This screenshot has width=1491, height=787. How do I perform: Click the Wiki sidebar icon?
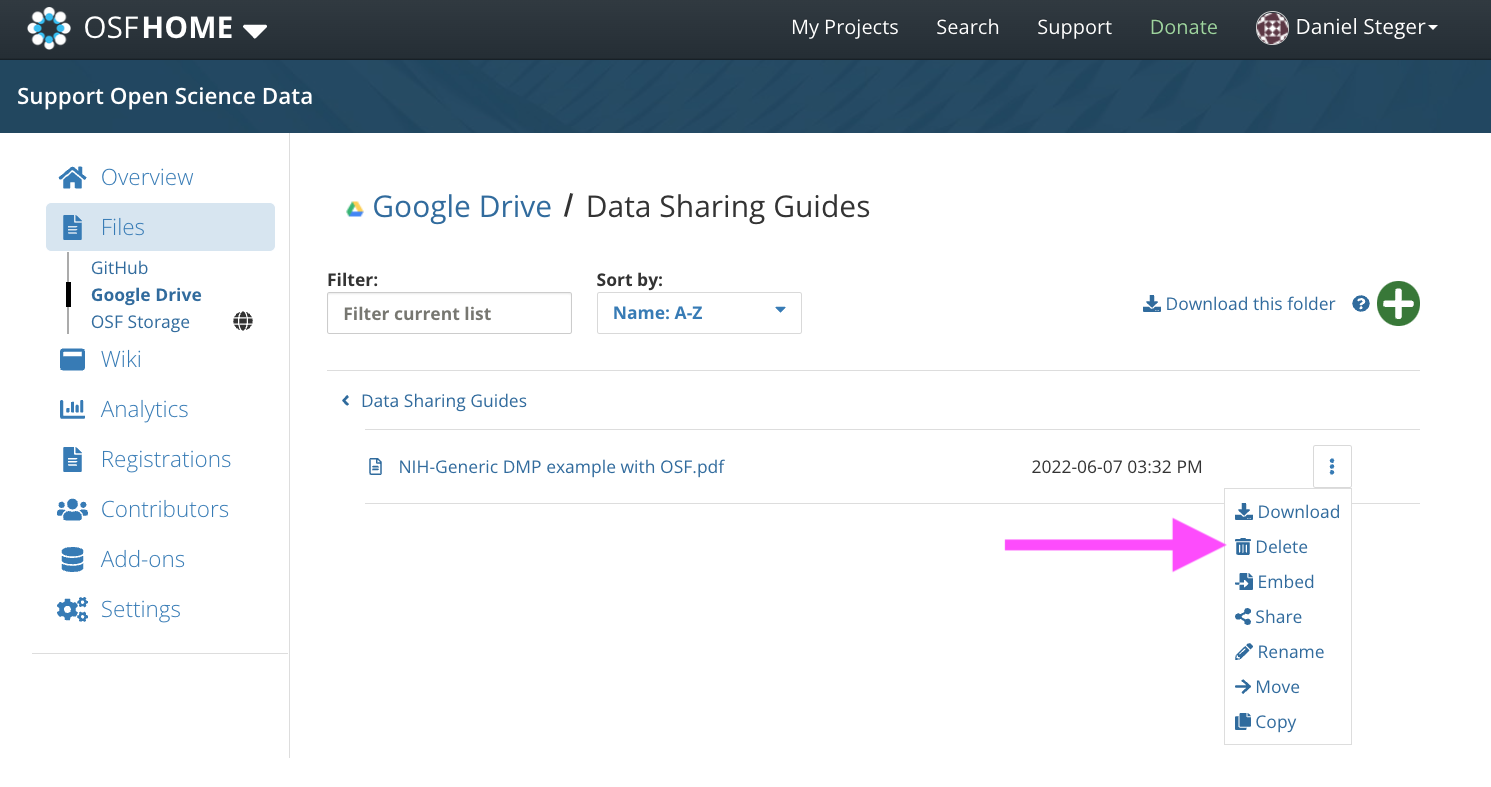(x=72, y=359)
